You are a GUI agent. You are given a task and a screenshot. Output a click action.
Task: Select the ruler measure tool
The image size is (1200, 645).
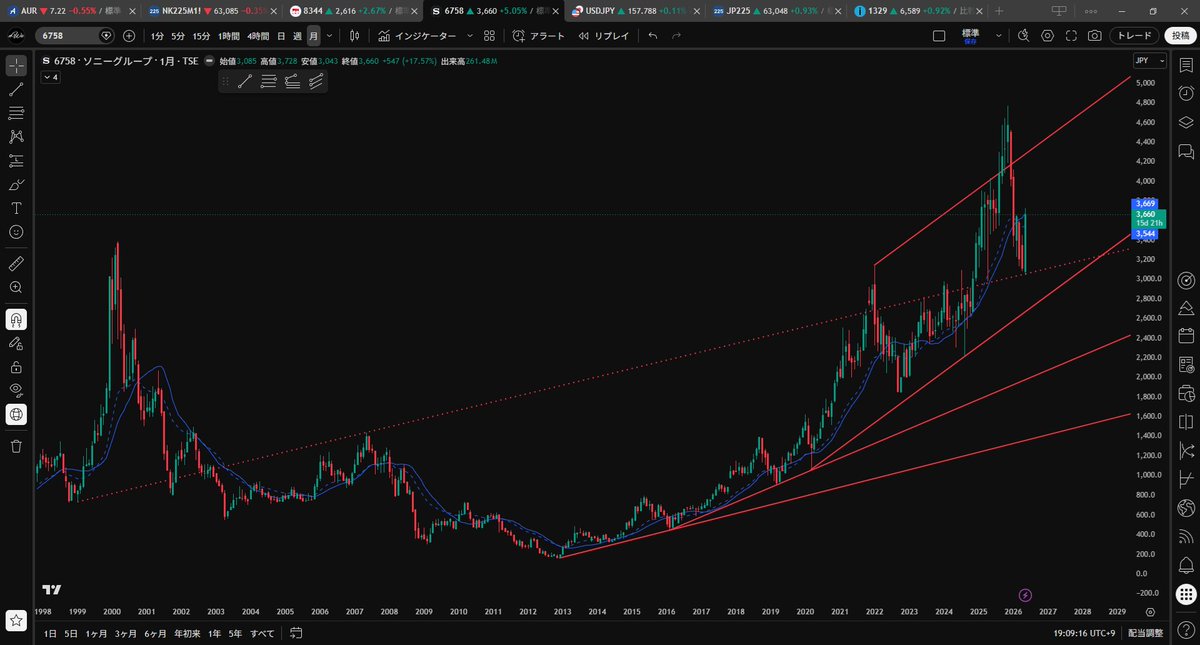pyautogui.click(x=16, y=263)
